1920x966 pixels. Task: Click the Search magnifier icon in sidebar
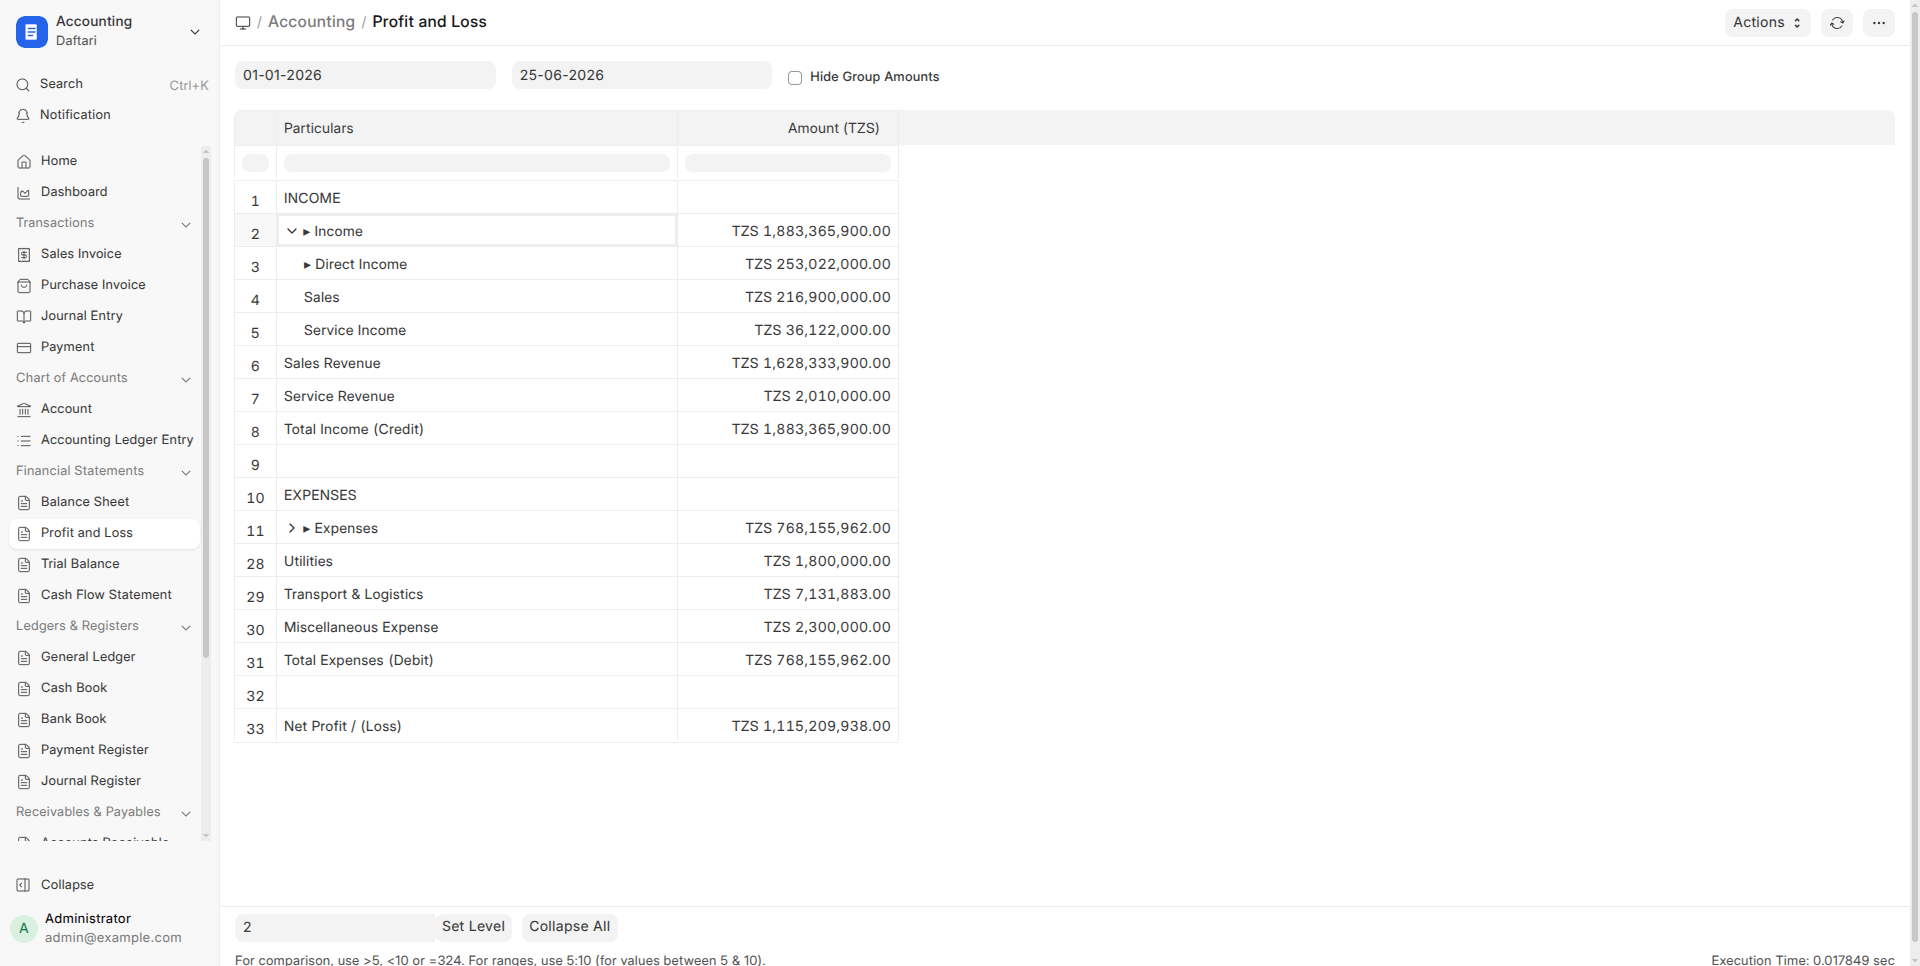click(23, 85)
